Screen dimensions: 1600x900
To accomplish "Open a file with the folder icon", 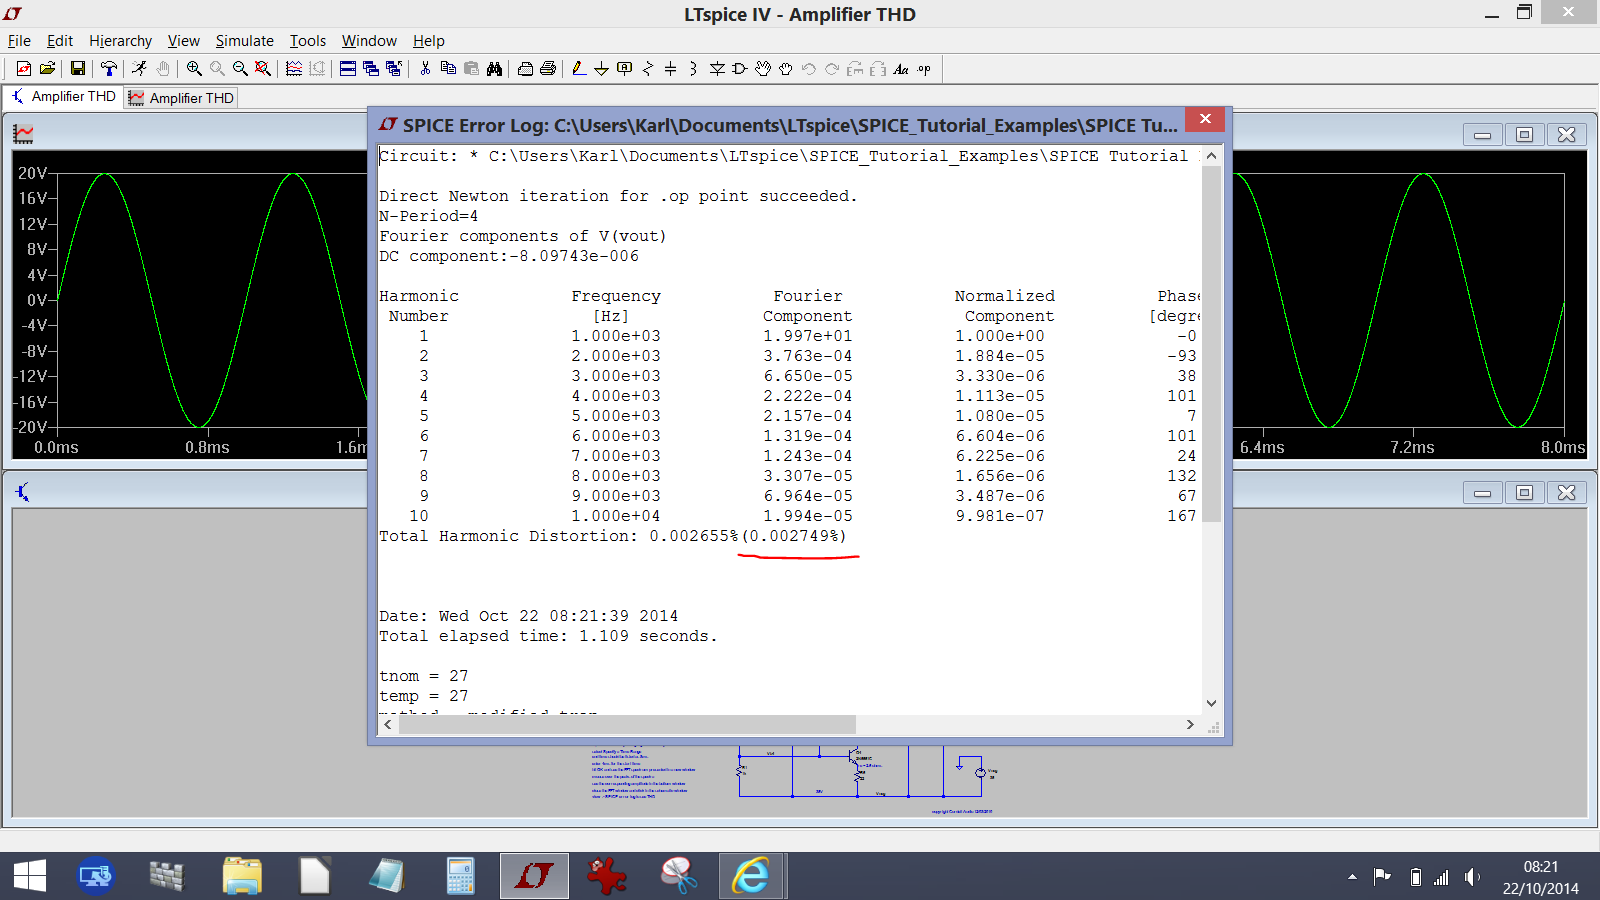I will tap(46, 68).
